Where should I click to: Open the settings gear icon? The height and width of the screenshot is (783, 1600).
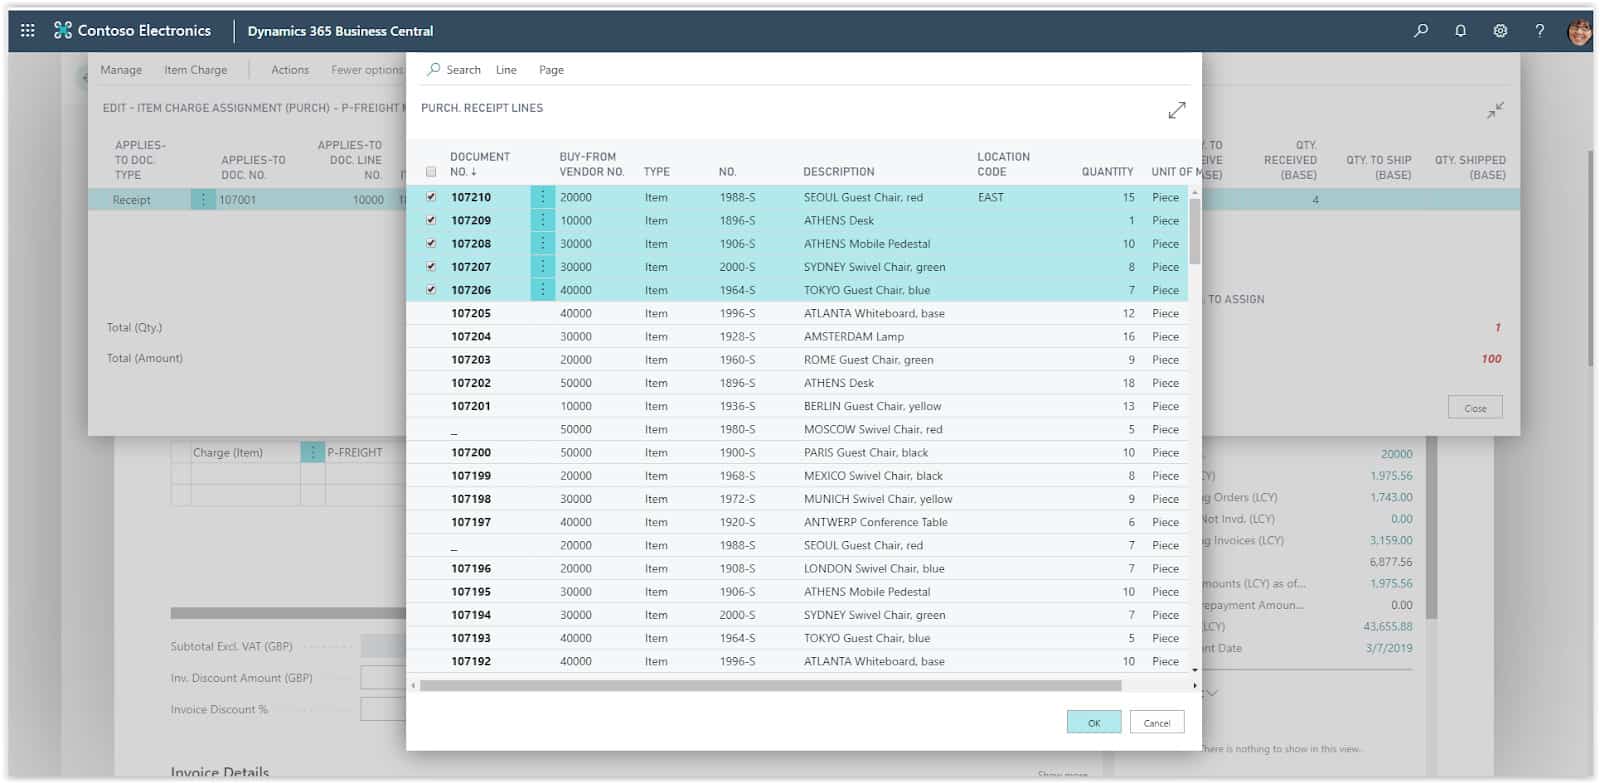tap(1500, 30)
